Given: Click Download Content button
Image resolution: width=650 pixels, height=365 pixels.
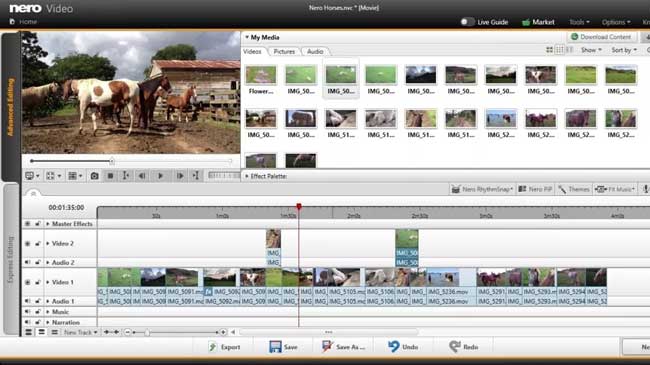Looking at the screenshot, I should [601, 37].
